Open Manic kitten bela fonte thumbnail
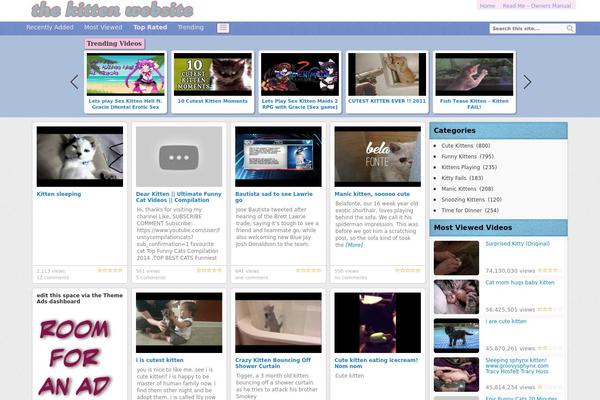The image size is (600, 400). 378,157
